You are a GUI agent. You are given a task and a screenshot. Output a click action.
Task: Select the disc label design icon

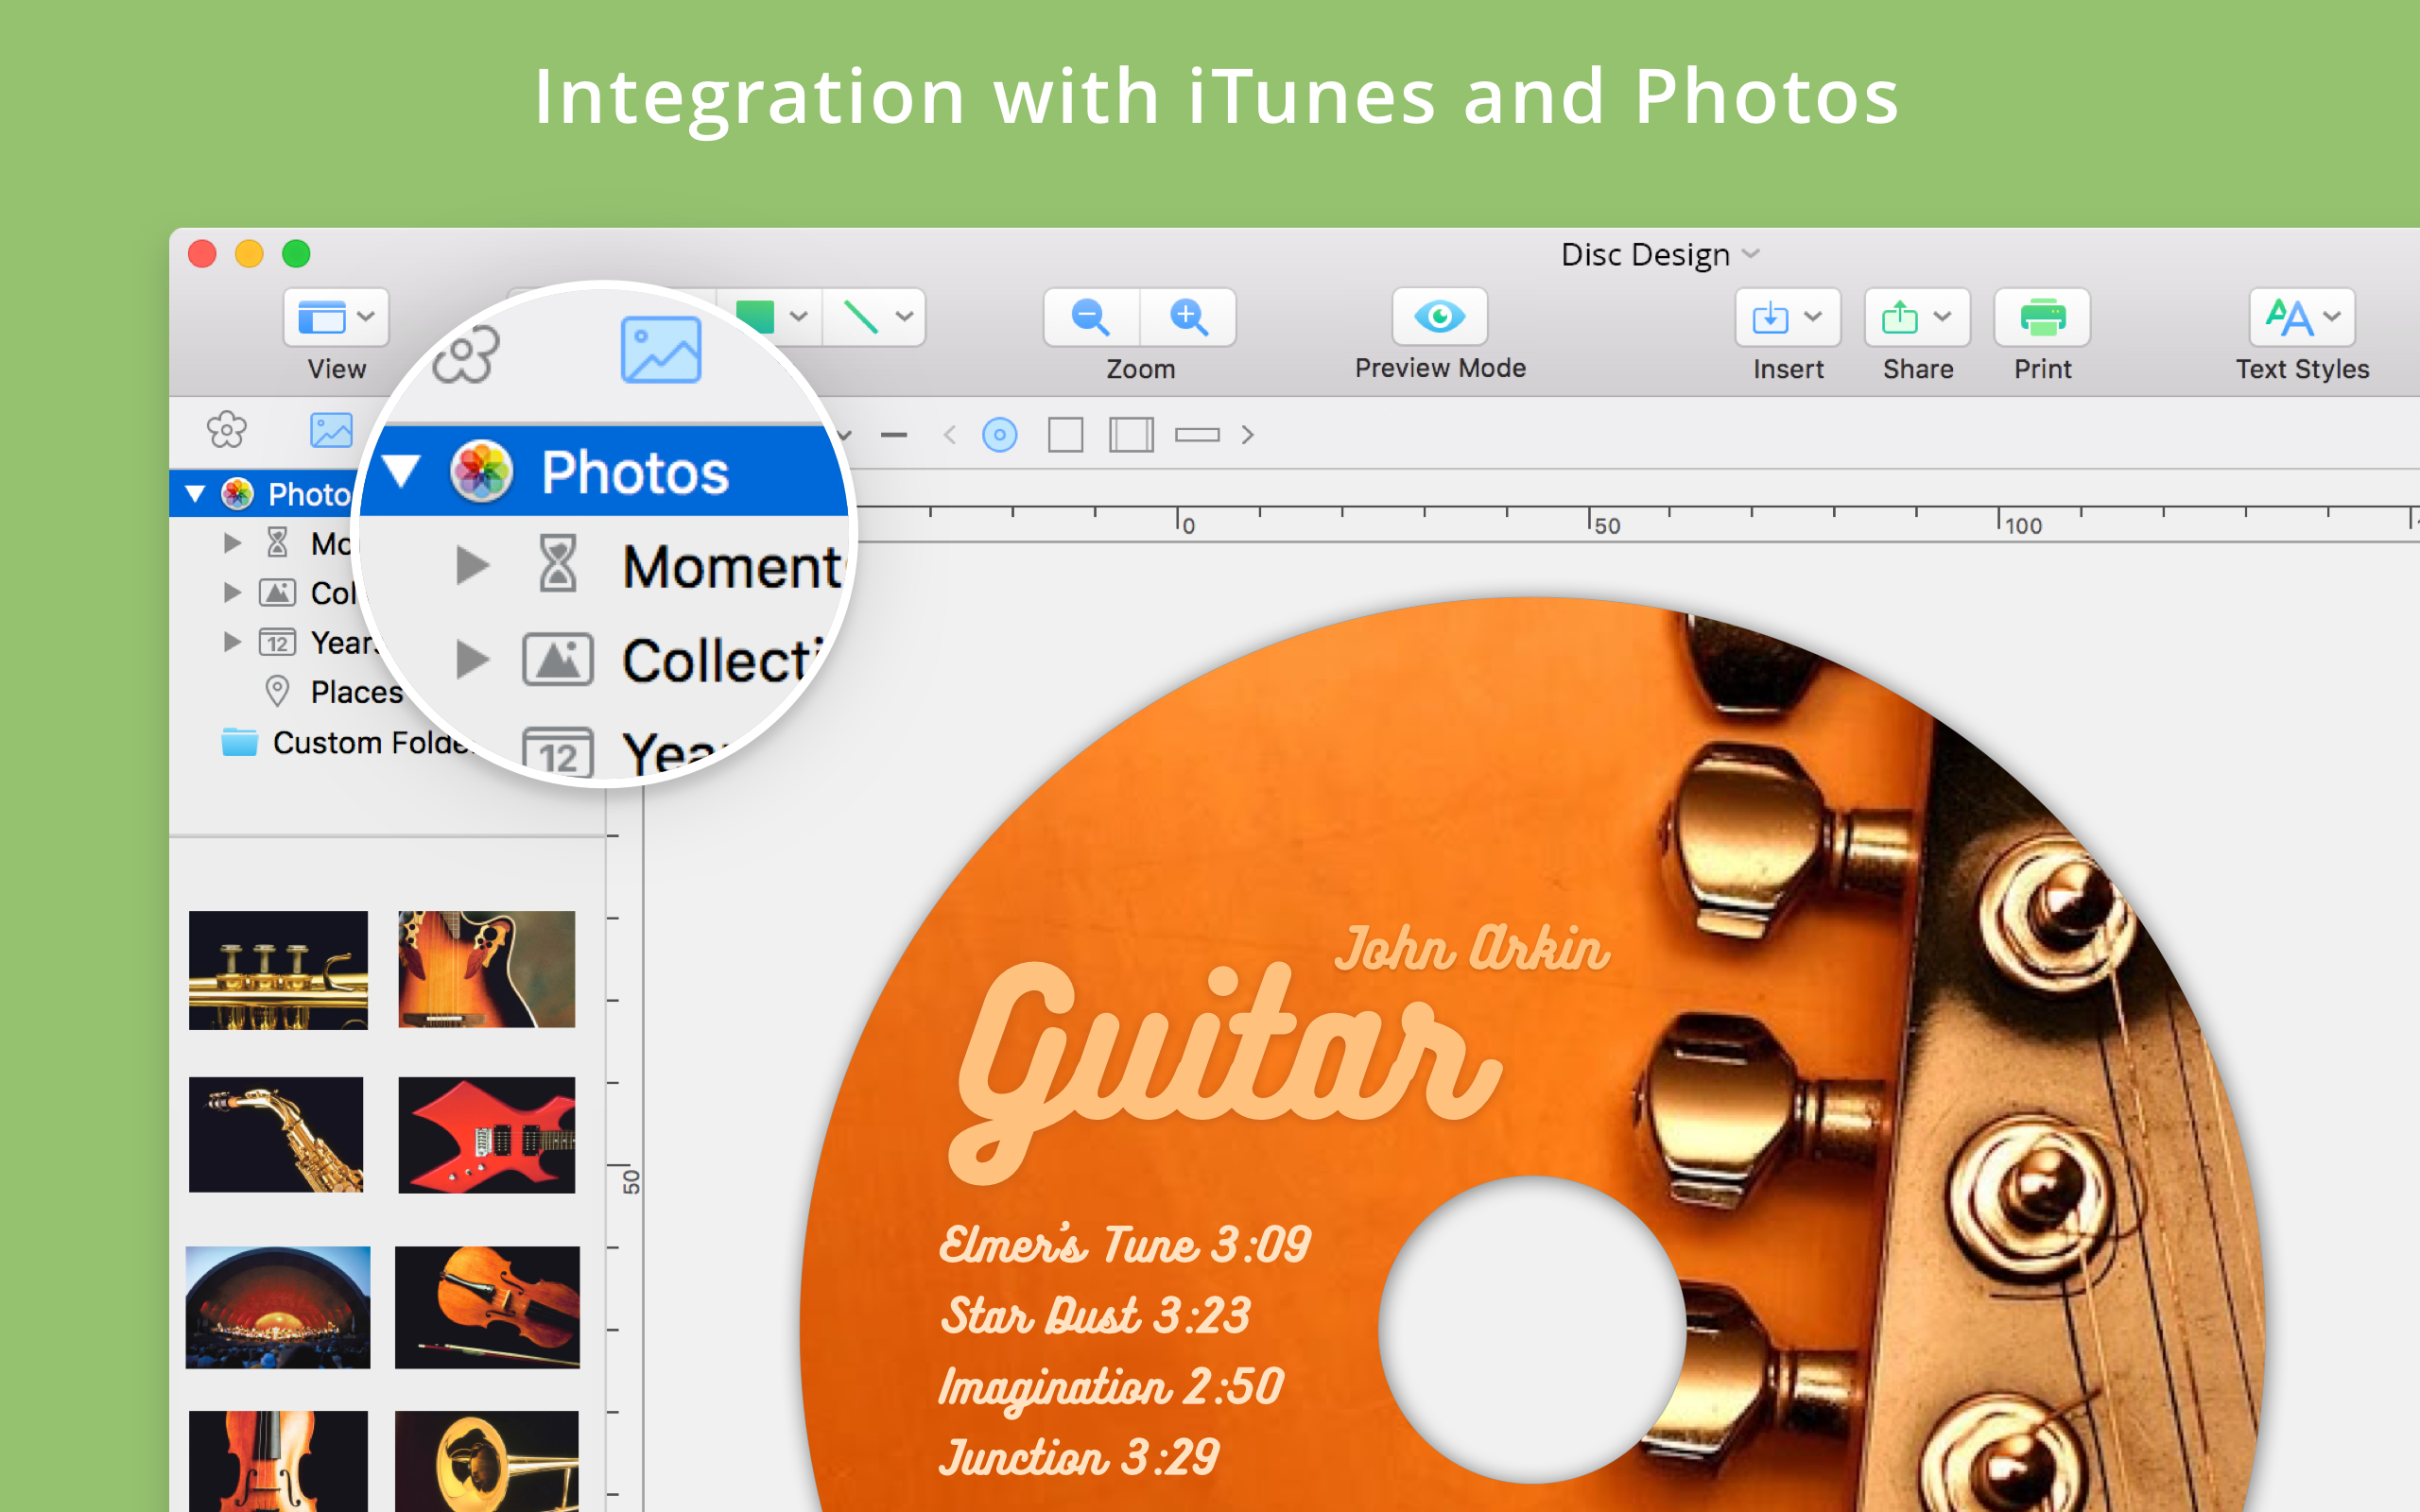pos(998,435)
